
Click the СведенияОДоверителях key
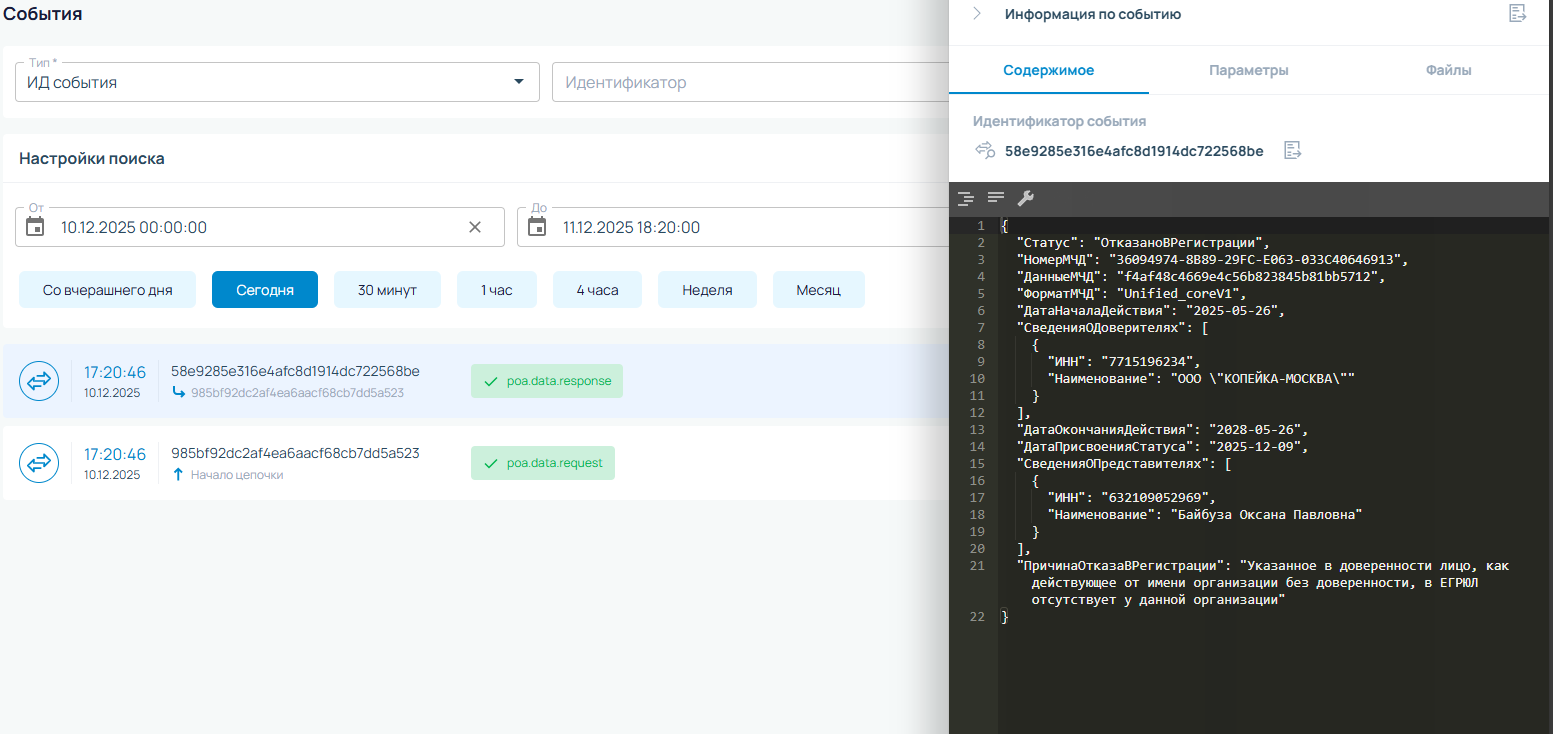click(x=1101, y=327)
